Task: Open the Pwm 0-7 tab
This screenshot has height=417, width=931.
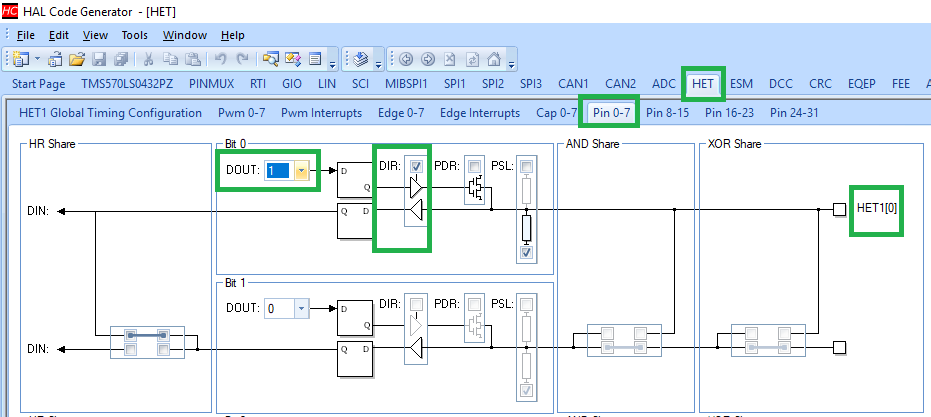Action: coord(242,113)
